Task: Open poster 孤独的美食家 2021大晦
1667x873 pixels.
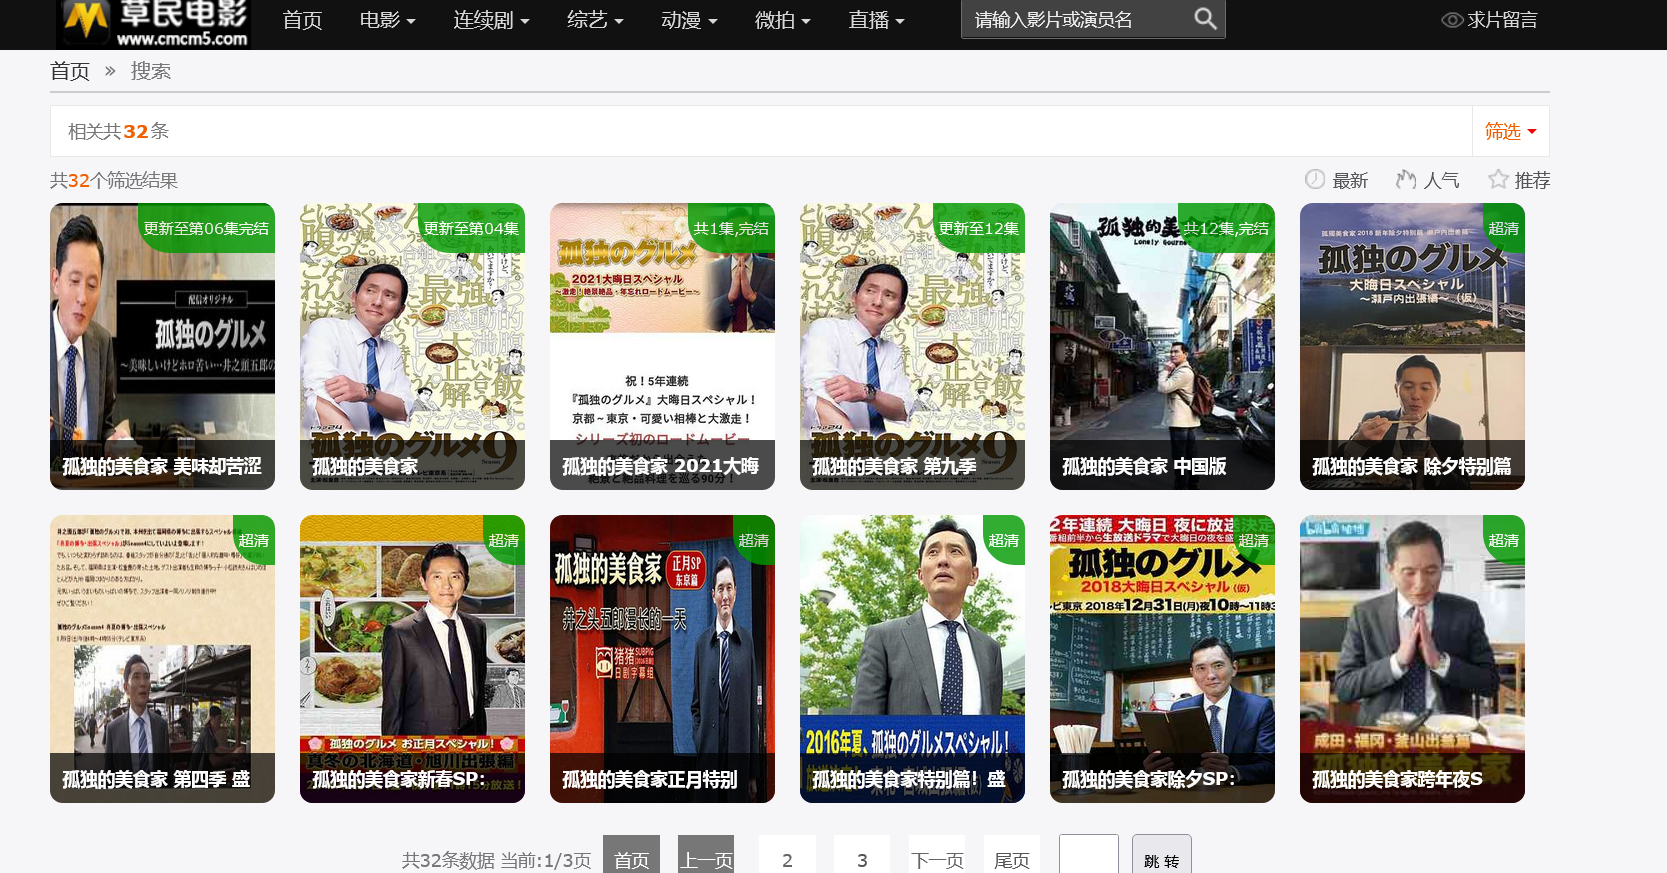Action: 662,346
